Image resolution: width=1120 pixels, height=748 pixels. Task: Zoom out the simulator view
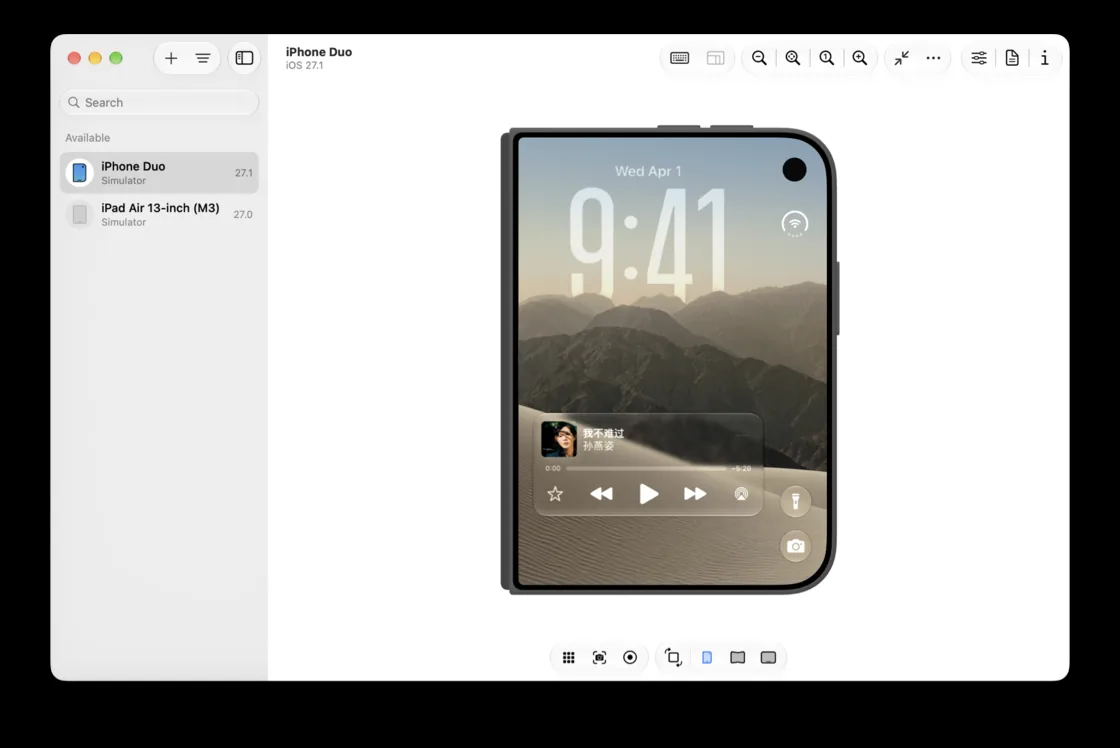(759, 58)
